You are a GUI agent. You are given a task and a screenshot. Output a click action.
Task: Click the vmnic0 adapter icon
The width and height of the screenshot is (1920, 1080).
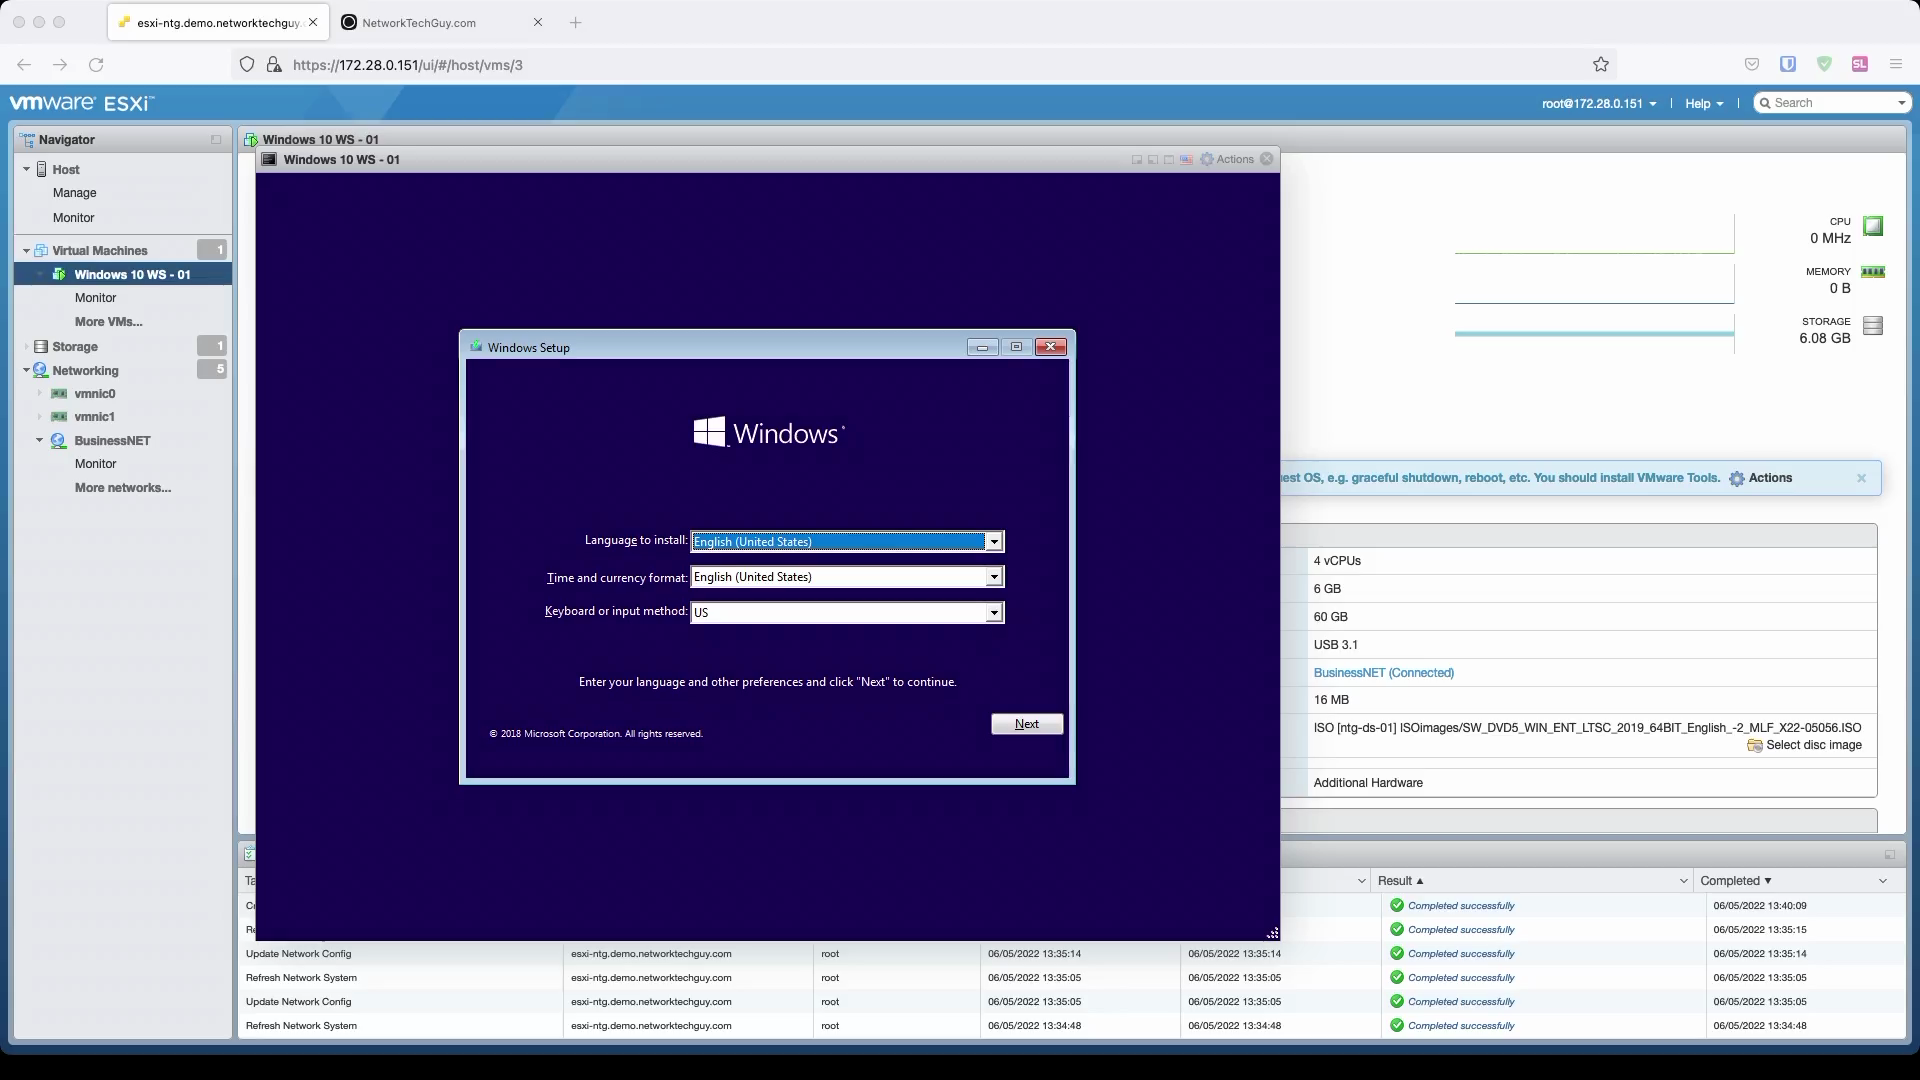(59, 394)
